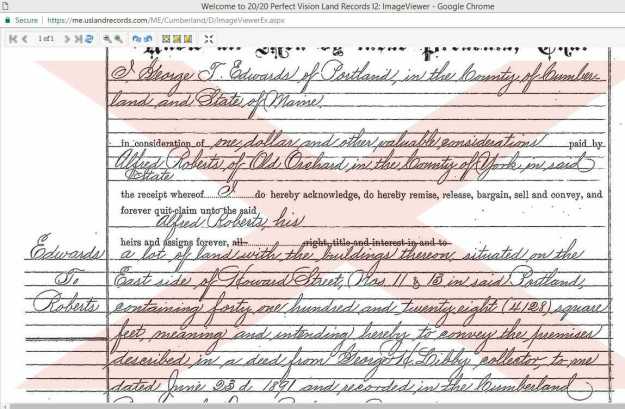Rotate the image using the second blue rotate icon
Viewport: 625px width, 409px height.
coord(147,38)
